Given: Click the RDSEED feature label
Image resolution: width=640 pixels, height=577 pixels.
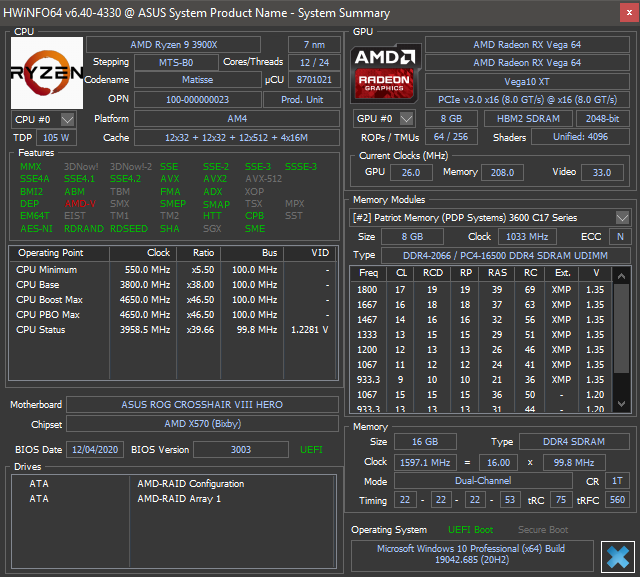Looking at the screenshot, I should tap(129, 229).
